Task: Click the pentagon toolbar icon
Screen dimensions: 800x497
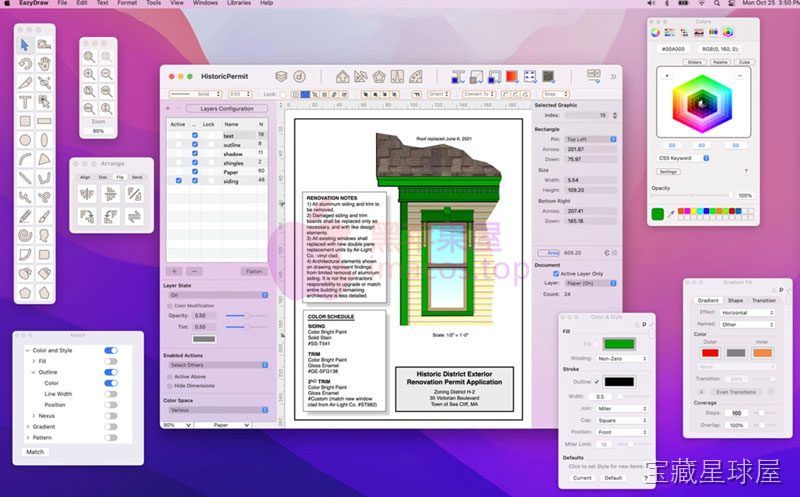Action: tap(379, 77)
